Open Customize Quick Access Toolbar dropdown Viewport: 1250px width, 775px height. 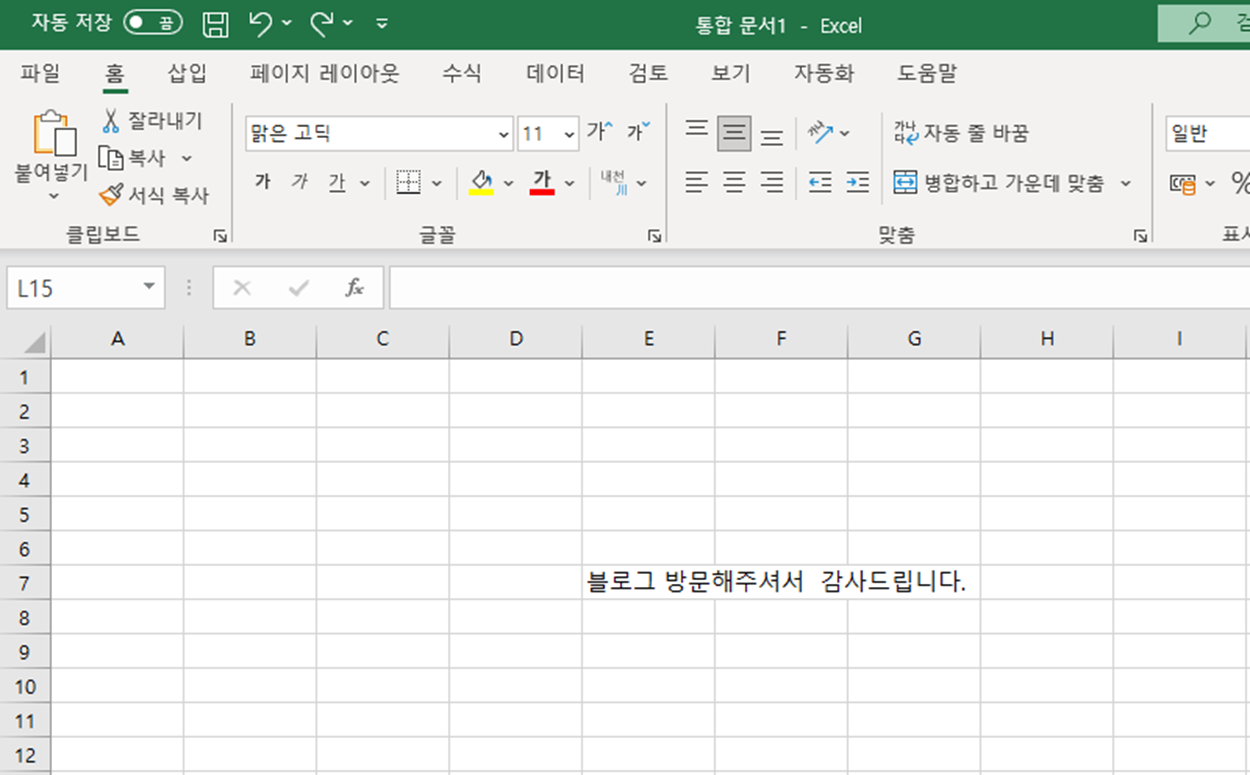pos(382,23)
